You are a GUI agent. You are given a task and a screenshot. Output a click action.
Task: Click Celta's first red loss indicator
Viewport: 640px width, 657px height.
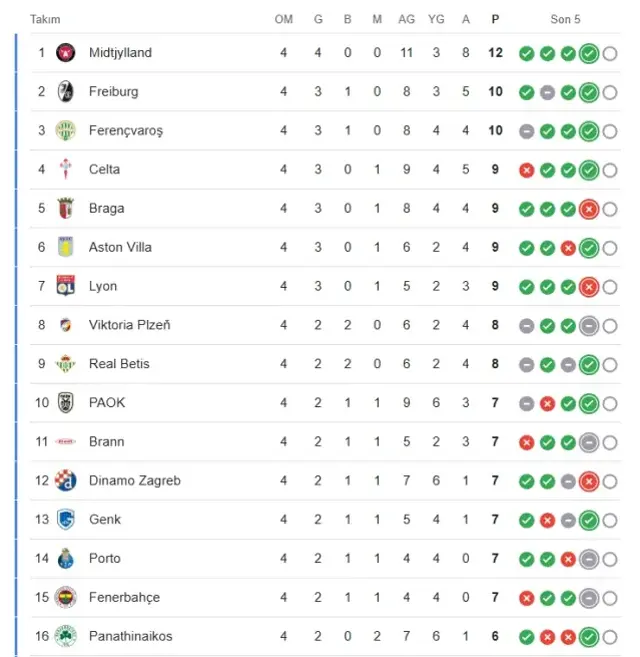click(526, 170)
